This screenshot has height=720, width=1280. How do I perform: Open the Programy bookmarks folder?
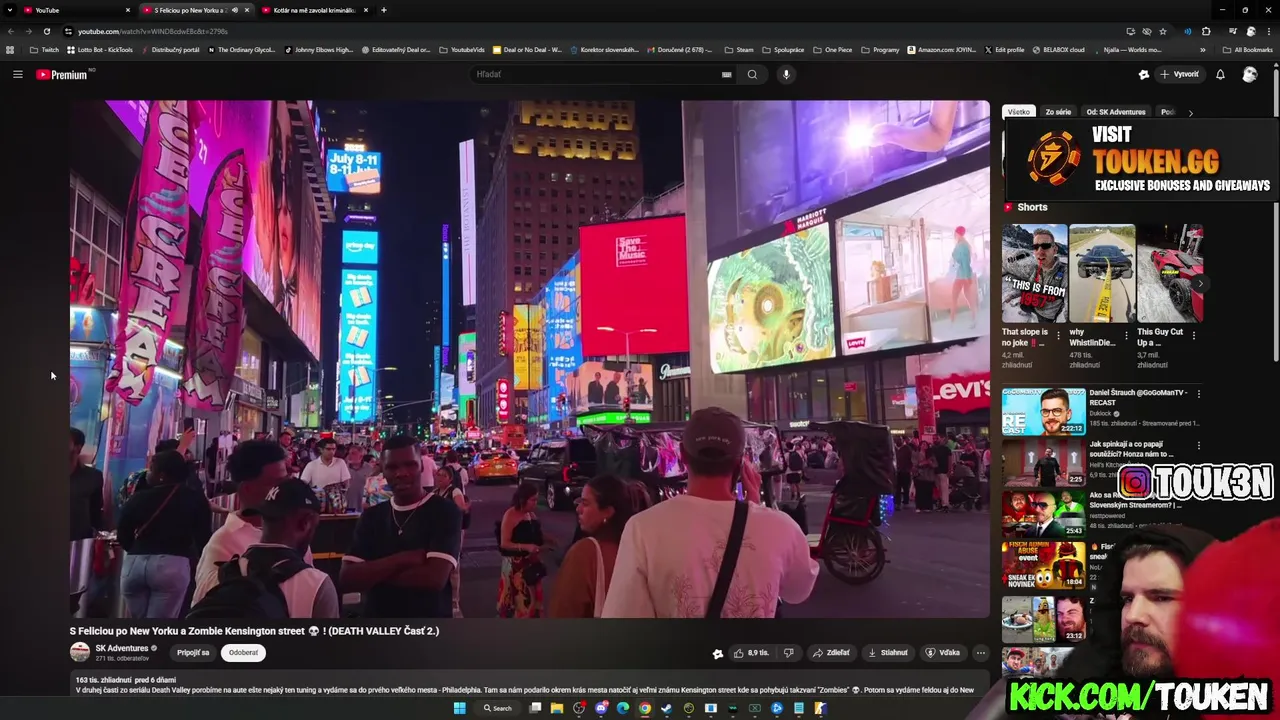coord(880,50)
